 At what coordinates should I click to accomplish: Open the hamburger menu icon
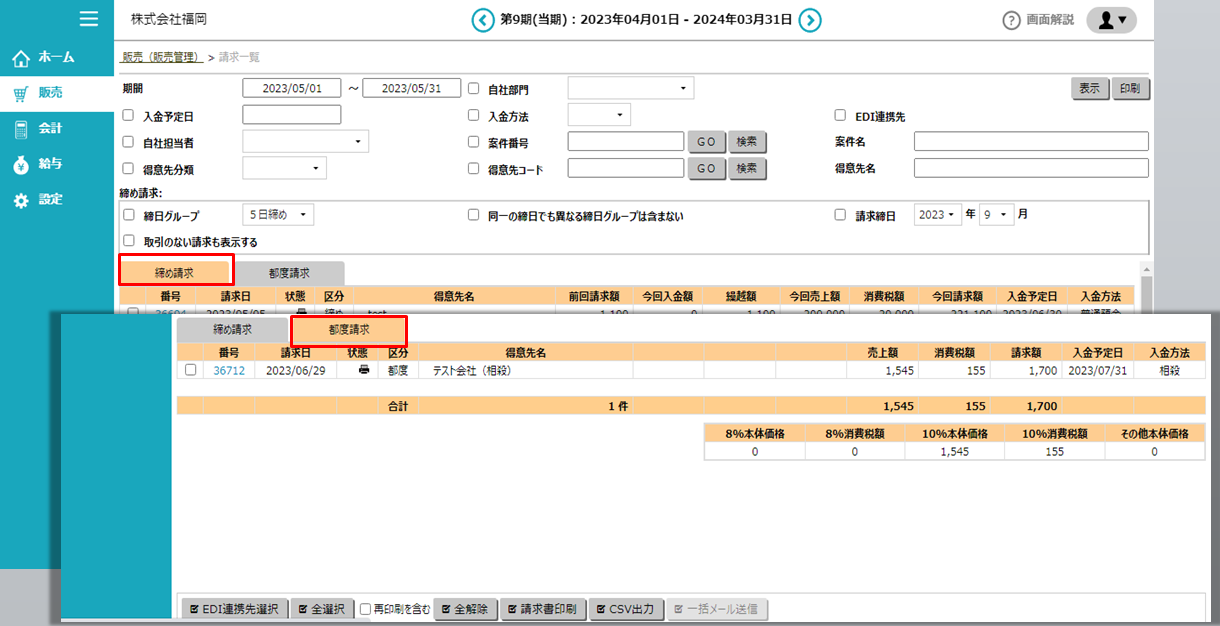click(89, 18)
